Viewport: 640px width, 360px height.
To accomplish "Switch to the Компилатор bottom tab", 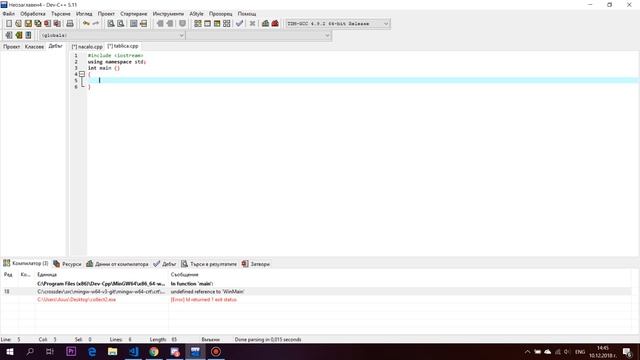I will click(26, 264).
